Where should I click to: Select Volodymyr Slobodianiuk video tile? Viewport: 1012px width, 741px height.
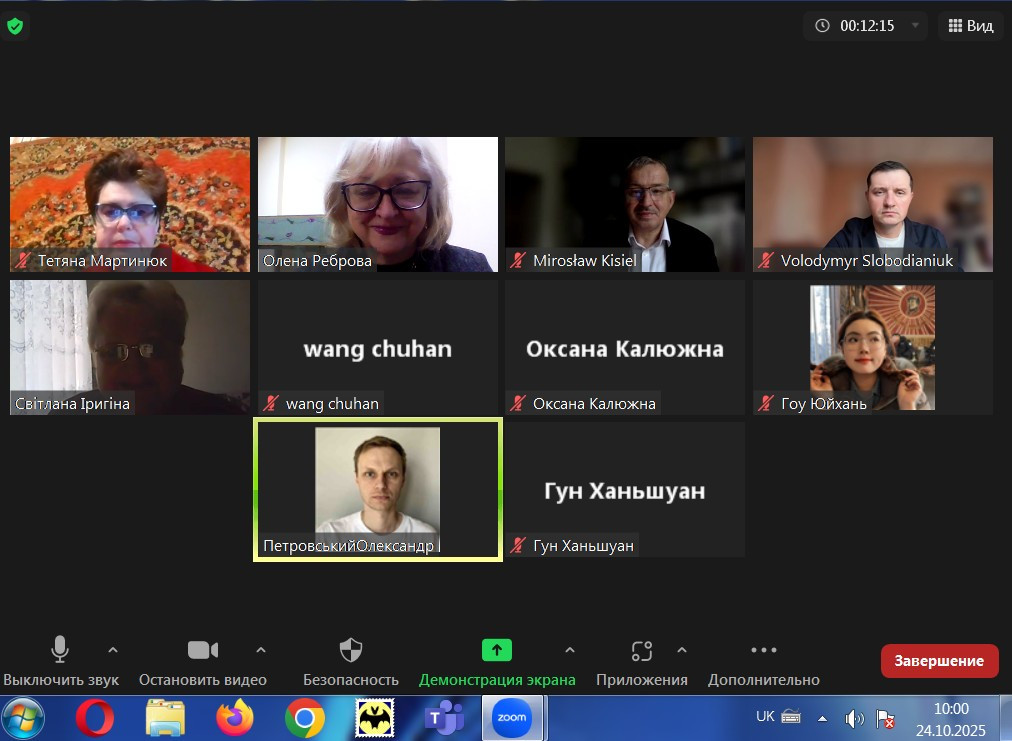tap(873, 204)
